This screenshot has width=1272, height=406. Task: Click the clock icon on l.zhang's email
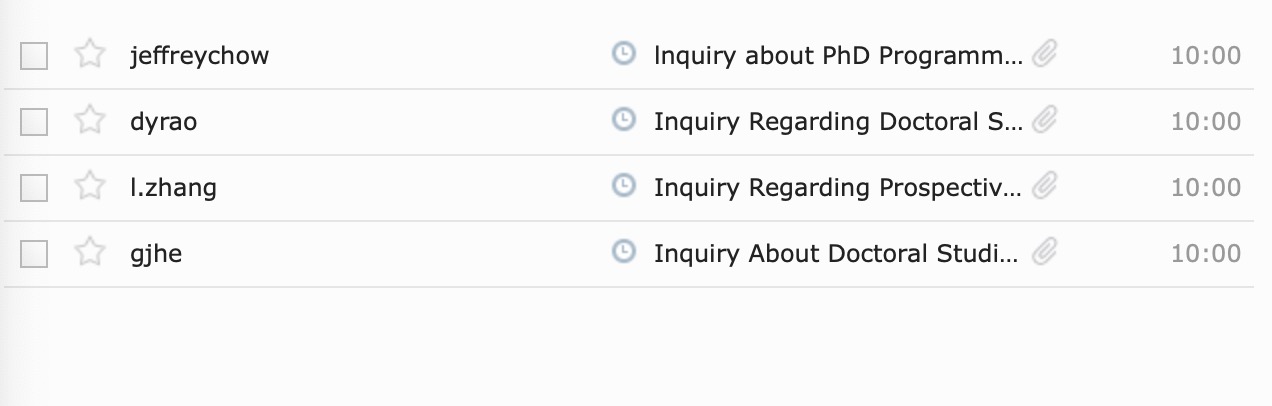[623, 186]
